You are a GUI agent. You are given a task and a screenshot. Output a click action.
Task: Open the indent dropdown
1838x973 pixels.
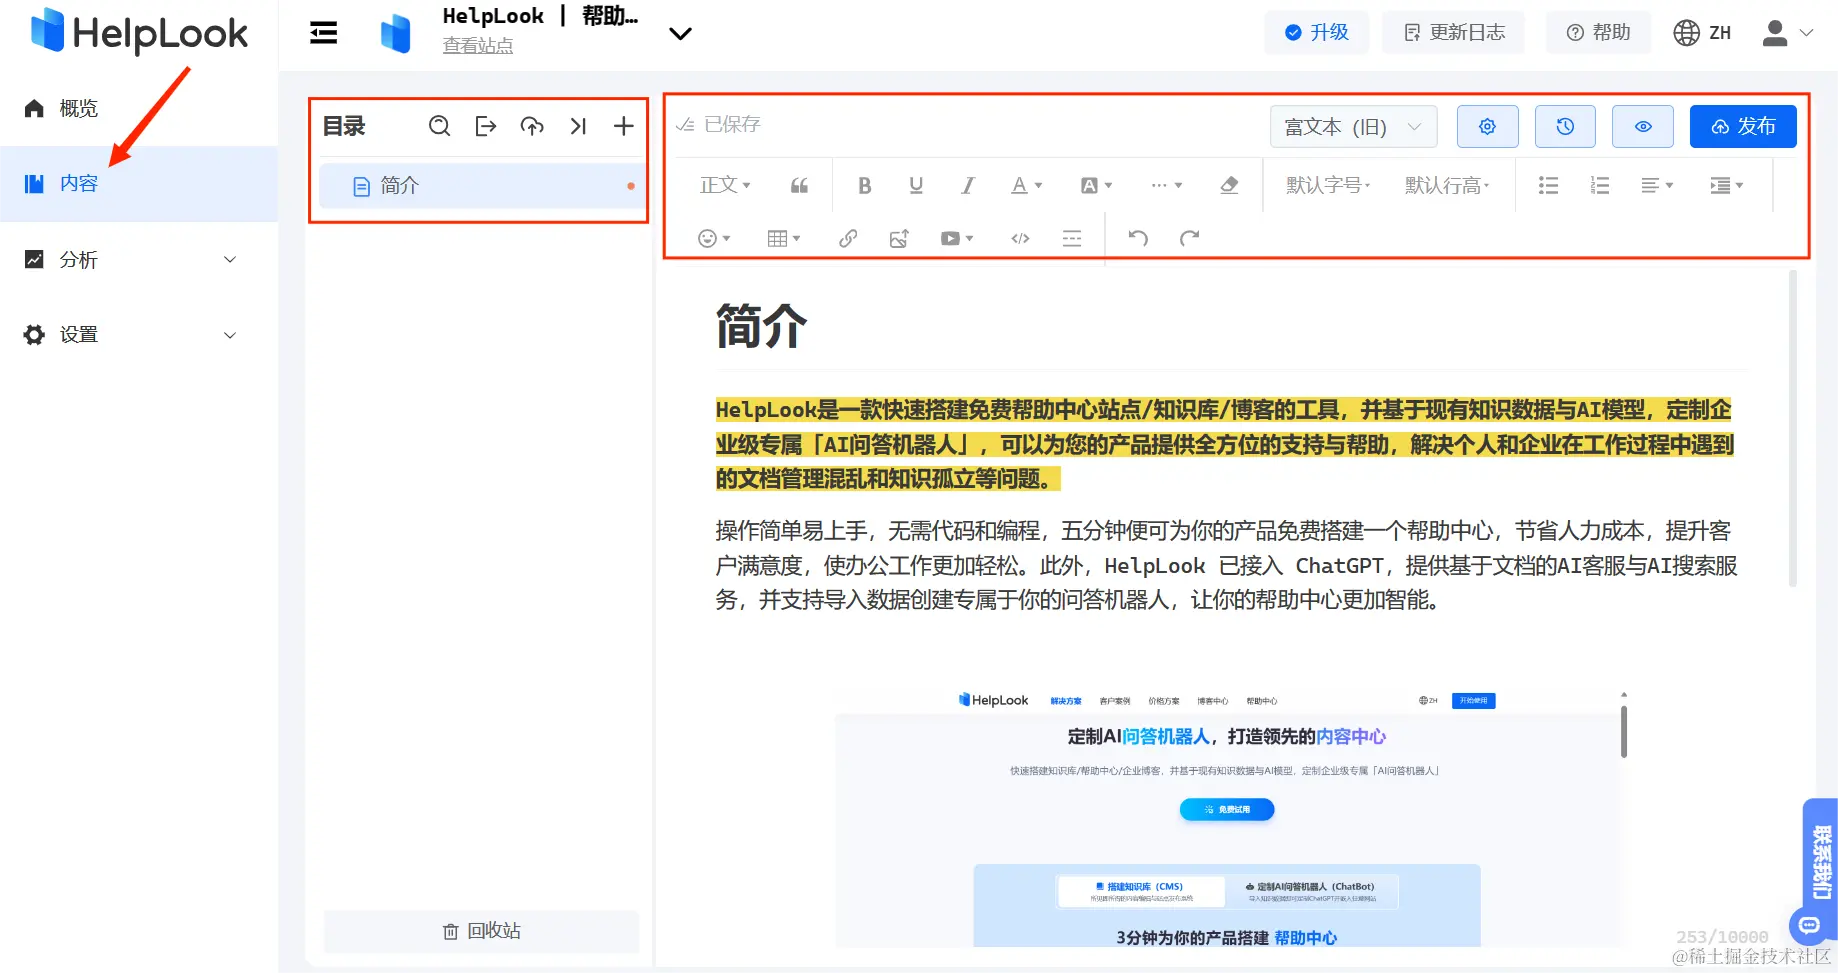click(1727, 185)
